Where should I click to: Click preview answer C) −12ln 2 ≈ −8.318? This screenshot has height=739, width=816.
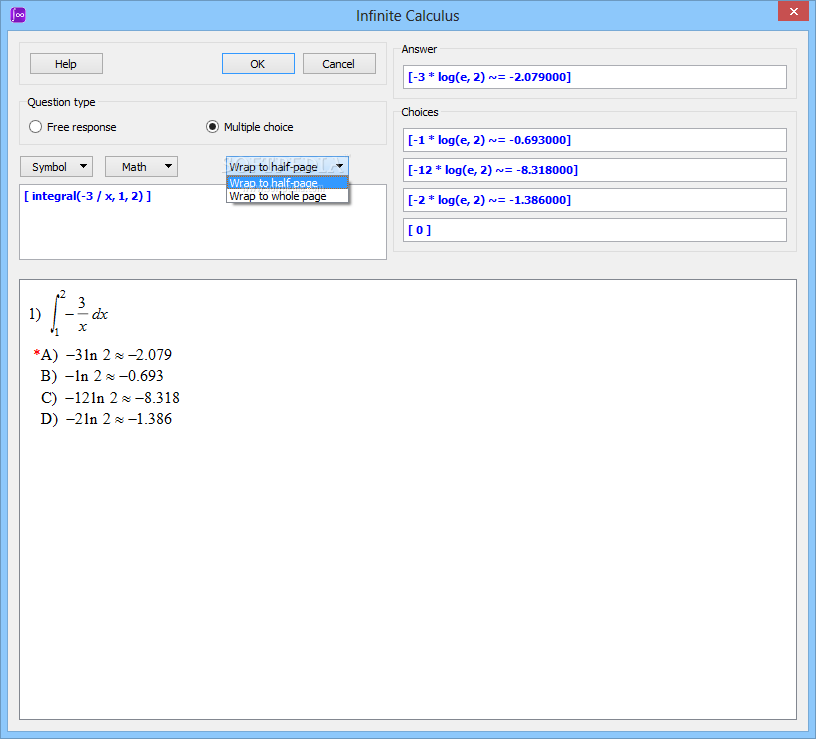coord(110,398)
